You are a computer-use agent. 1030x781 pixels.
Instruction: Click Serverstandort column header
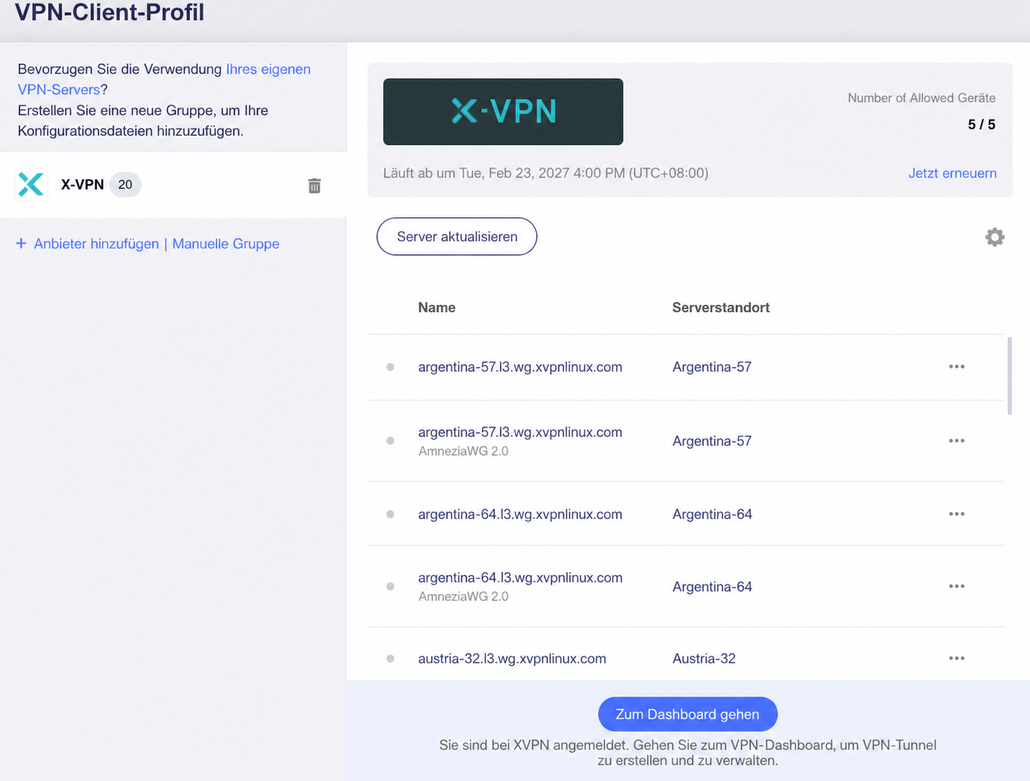pos(721,307)
